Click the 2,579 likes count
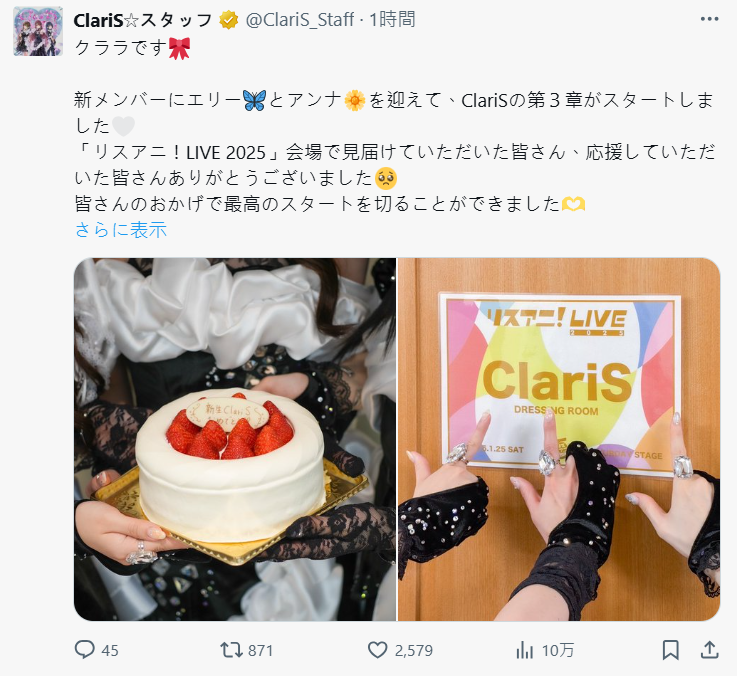The width and height of the screenshot is (737, 676). (414, 651)
